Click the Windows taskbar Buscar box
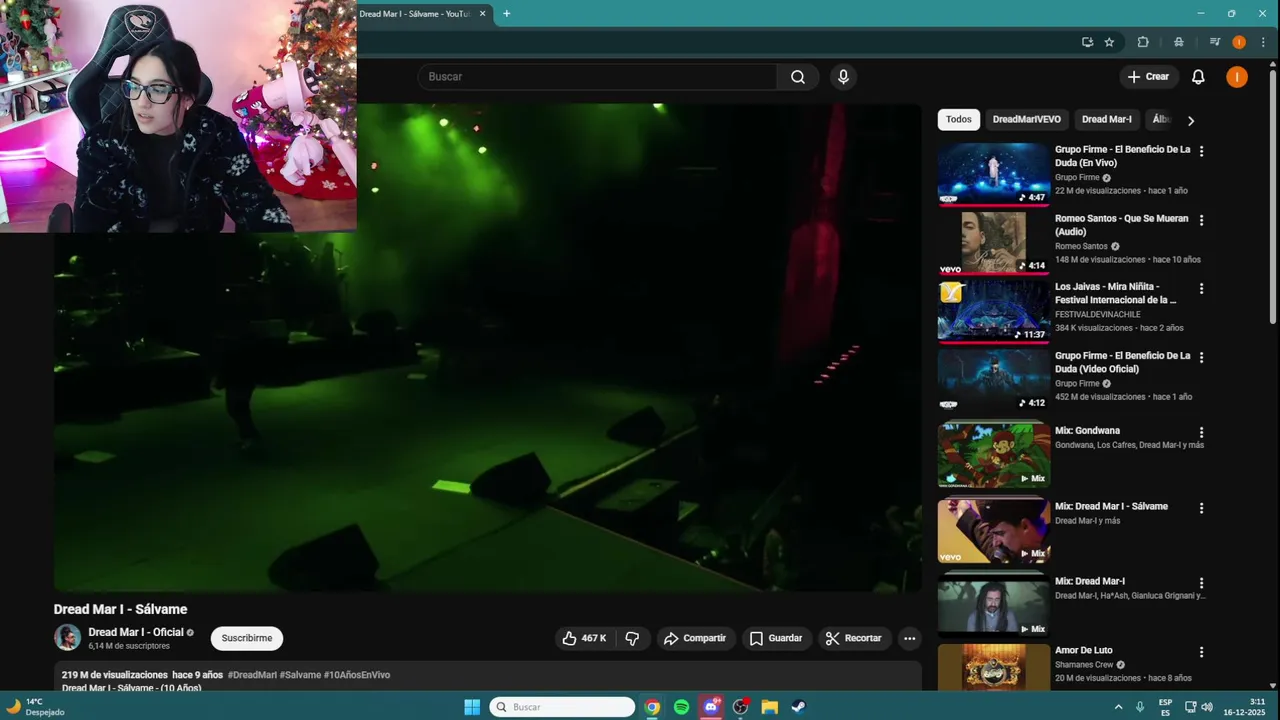 (562, 707)
